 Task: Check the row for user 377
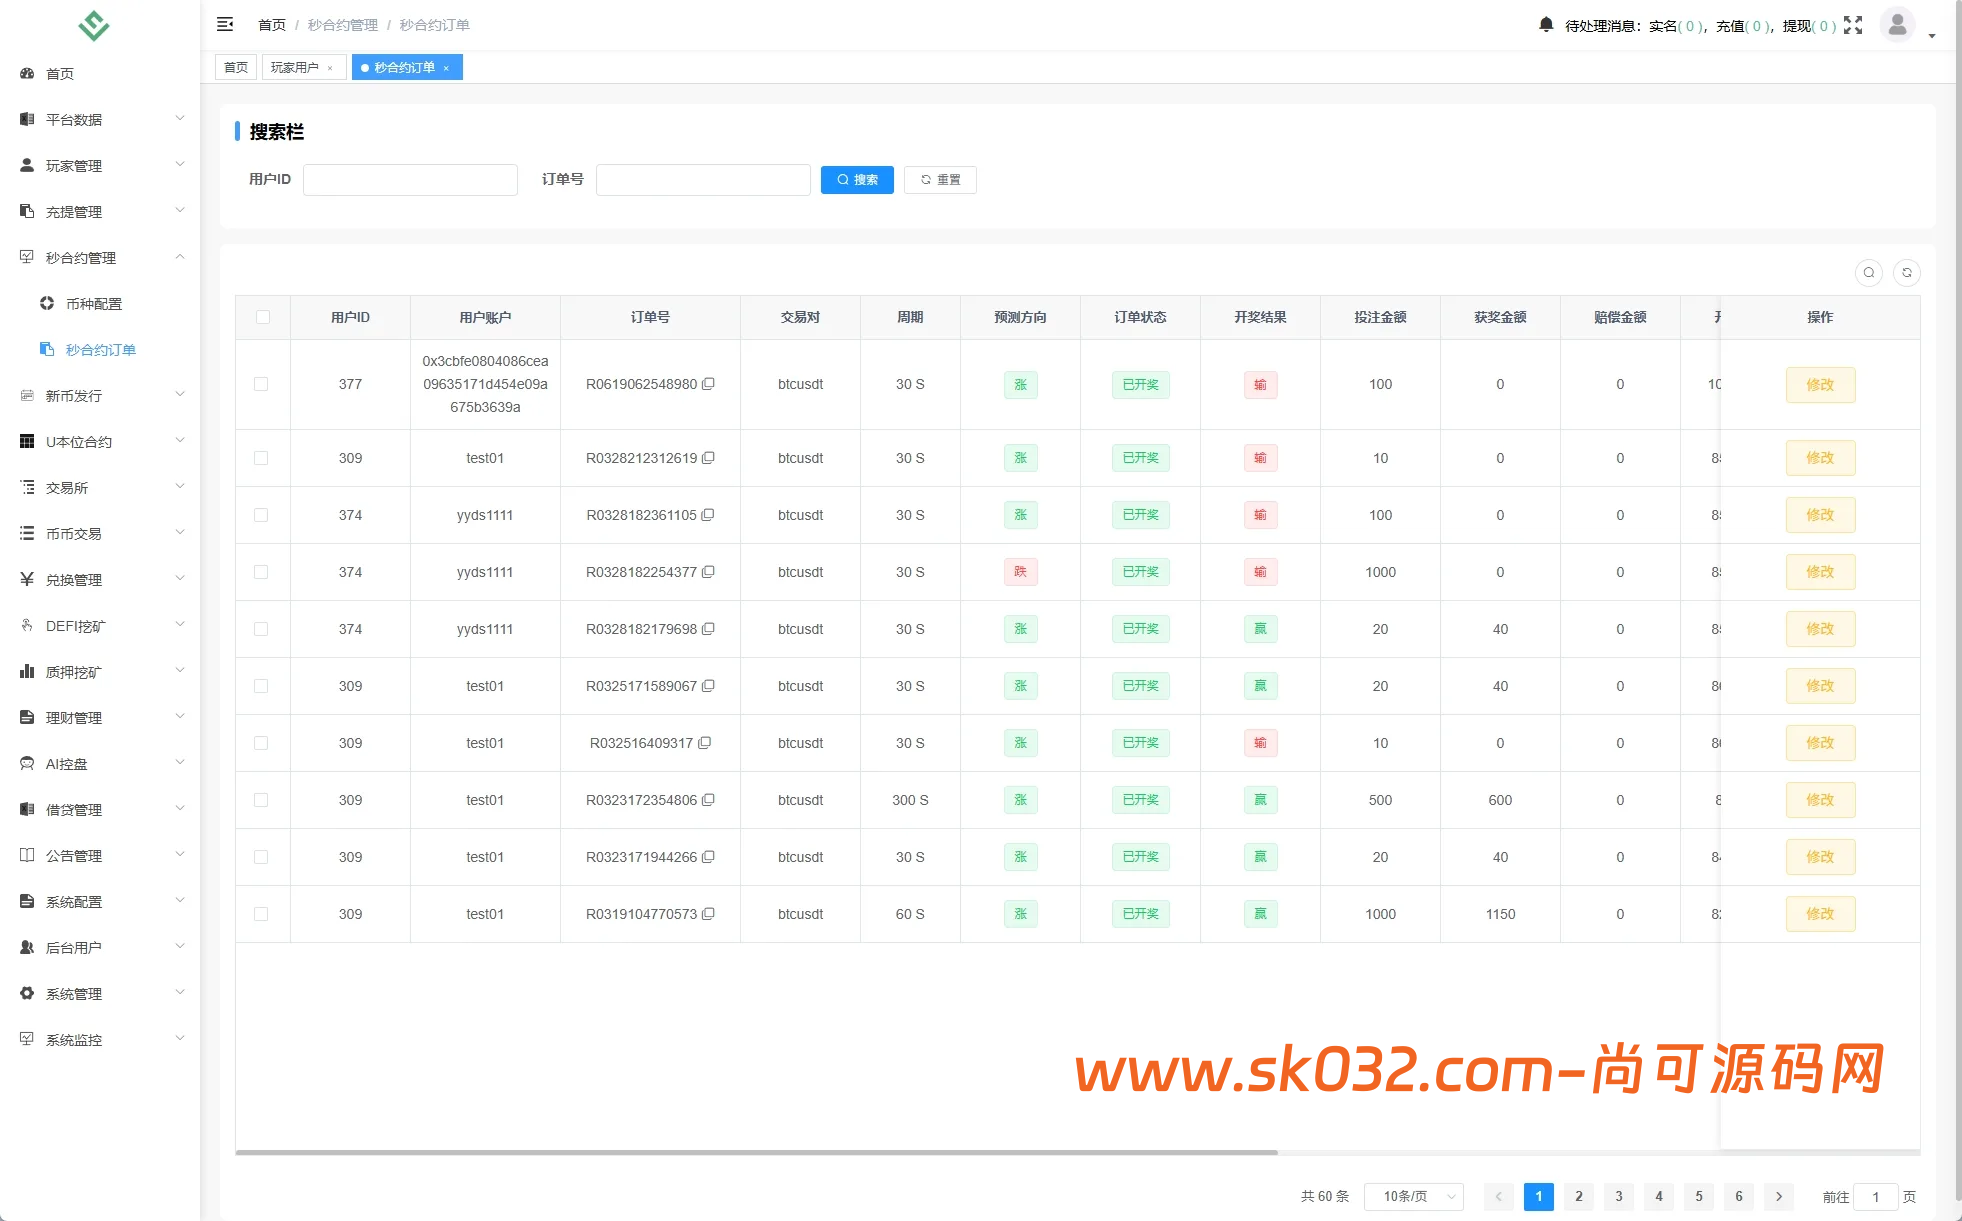click(261, 384)
